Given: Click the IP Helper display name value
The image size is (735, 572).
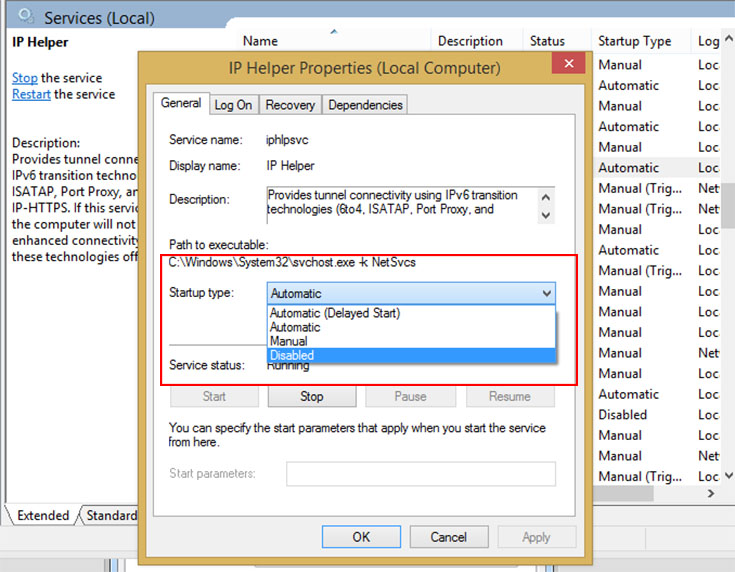Looking at the screenshot, I should click(x=290, y=166).
